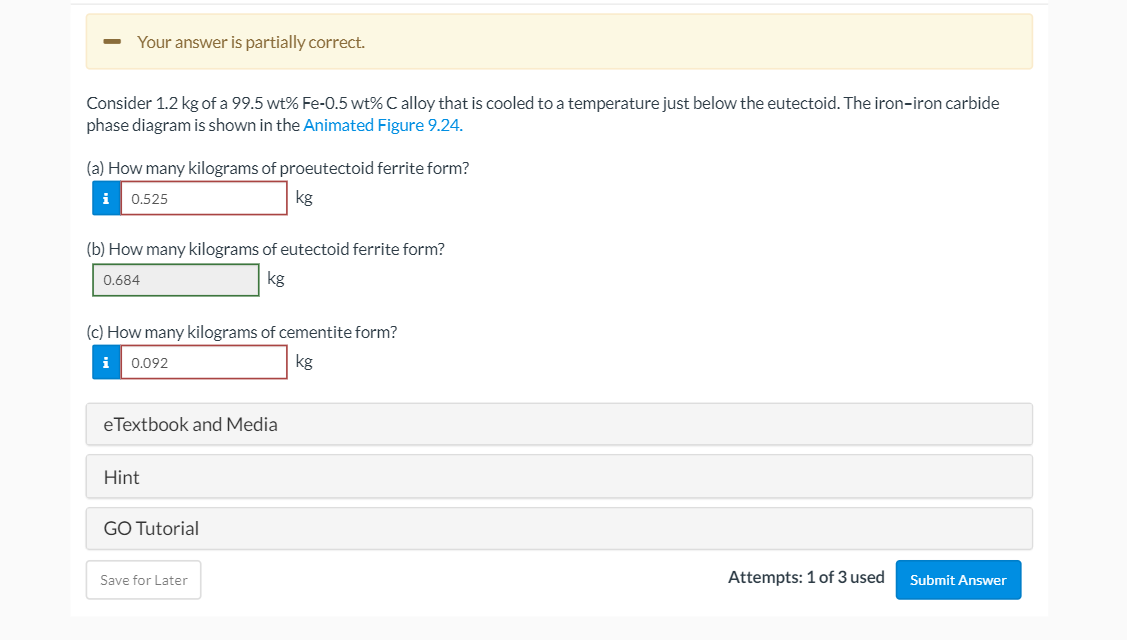1127x640 pixels.
Task: Click the eutectoid ferrite answer box showing 0.684
Action: coord(175,279)
